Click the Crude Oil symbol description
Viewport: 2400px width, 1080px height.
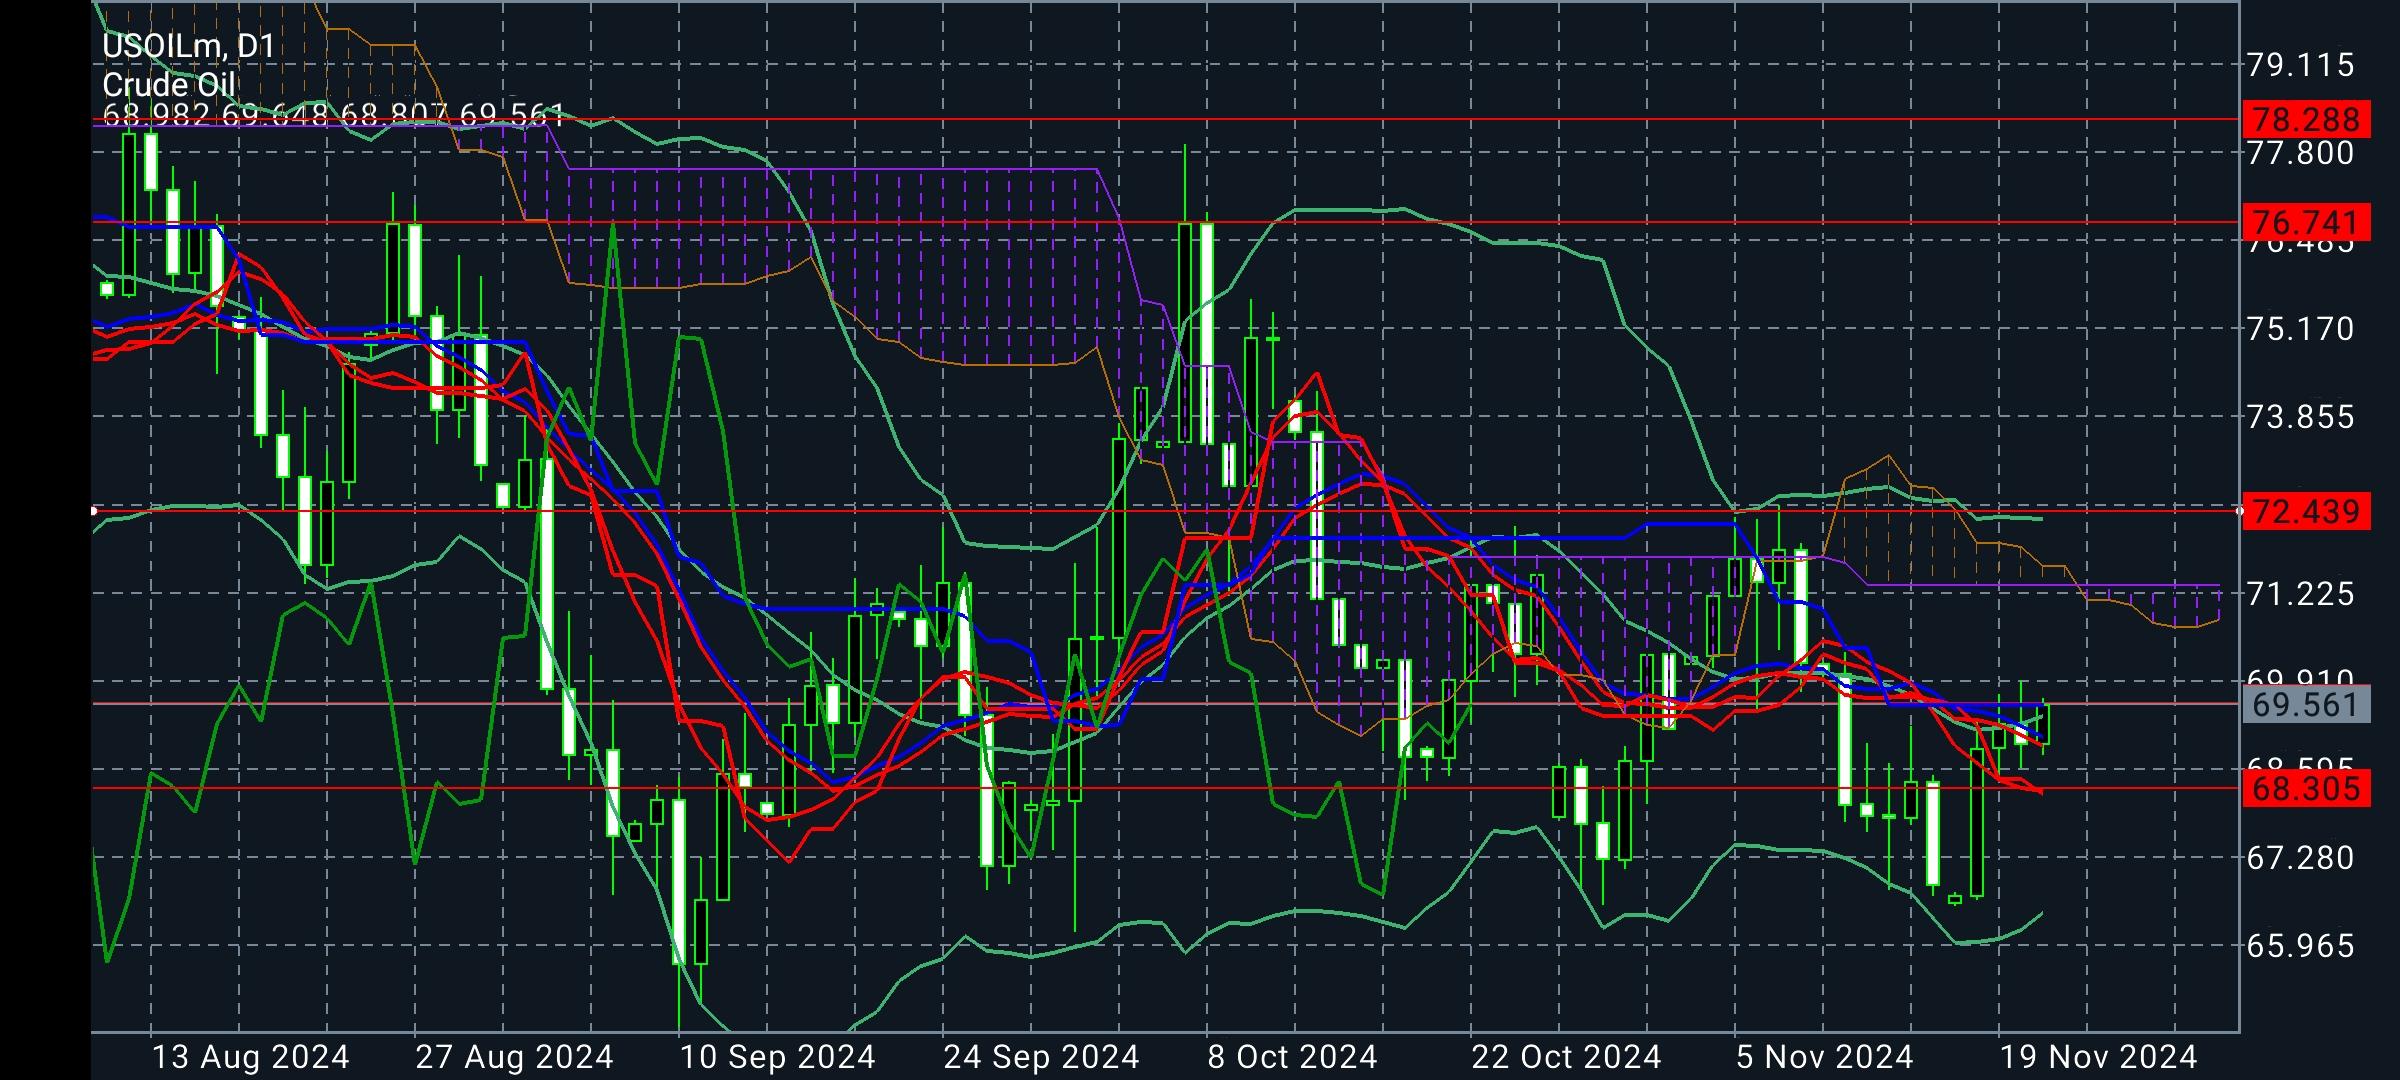(x=169, y=85)
